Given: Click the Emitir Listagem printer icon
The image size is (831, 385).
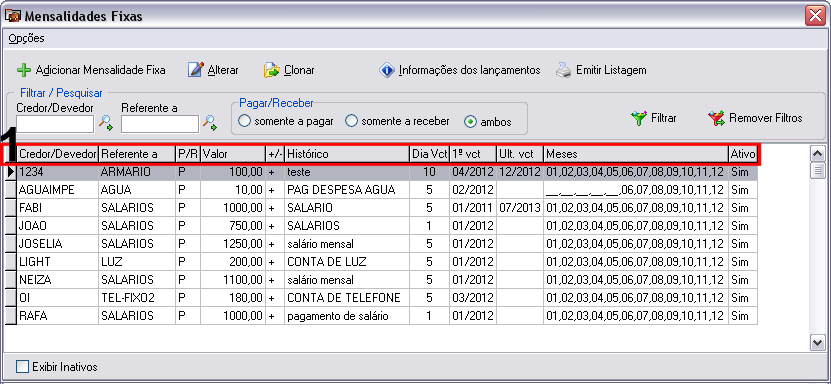Looking at the screenshot, I should pos(563,70).
